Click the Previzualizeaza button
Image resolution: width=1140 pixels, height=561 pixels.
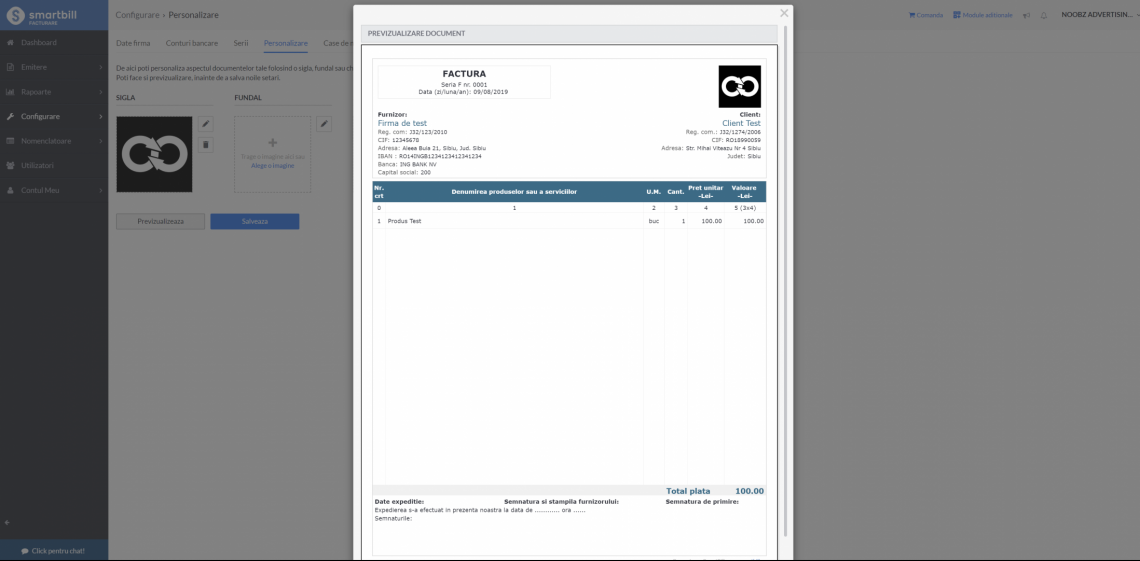point(159,221)
